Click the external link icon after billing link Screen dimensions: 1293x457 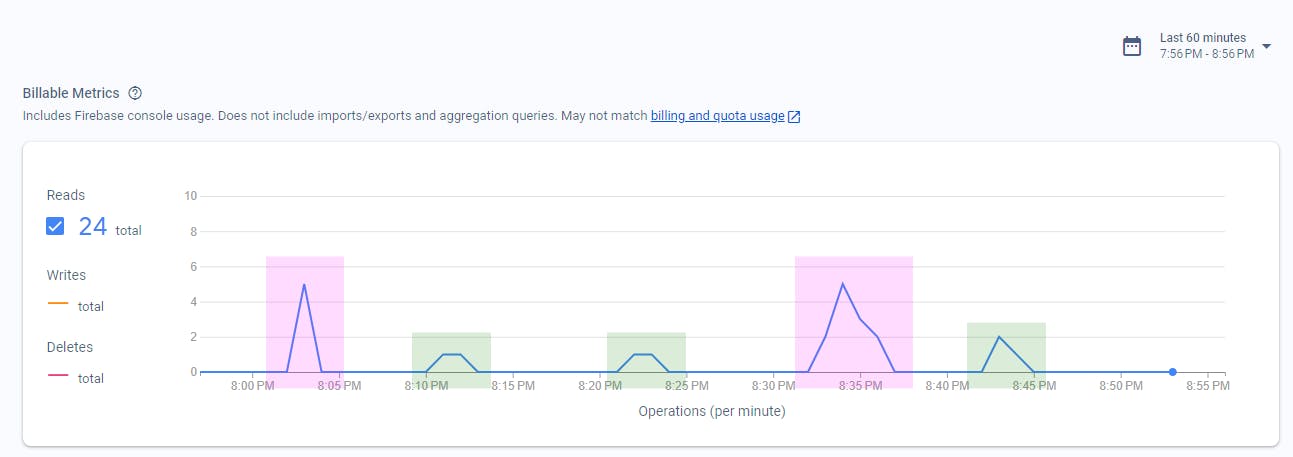[x=794, y=116]
